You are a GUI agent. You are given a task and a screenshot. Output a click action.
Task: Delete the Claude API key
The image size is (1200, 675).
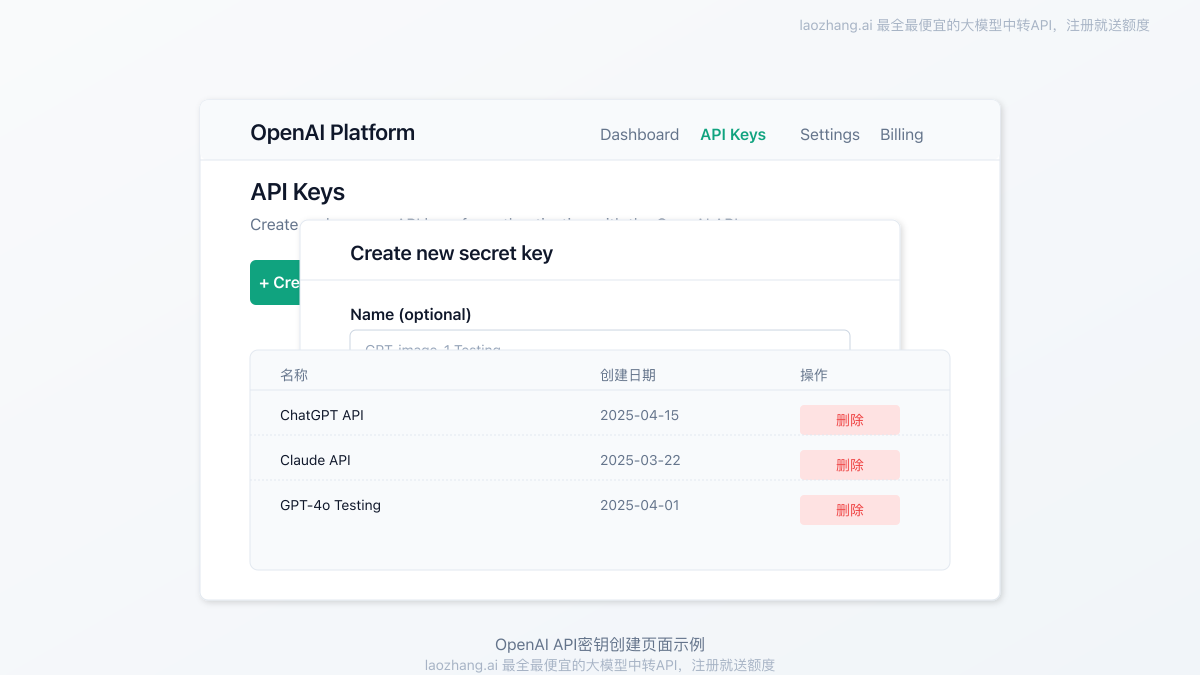click(850, 465)
